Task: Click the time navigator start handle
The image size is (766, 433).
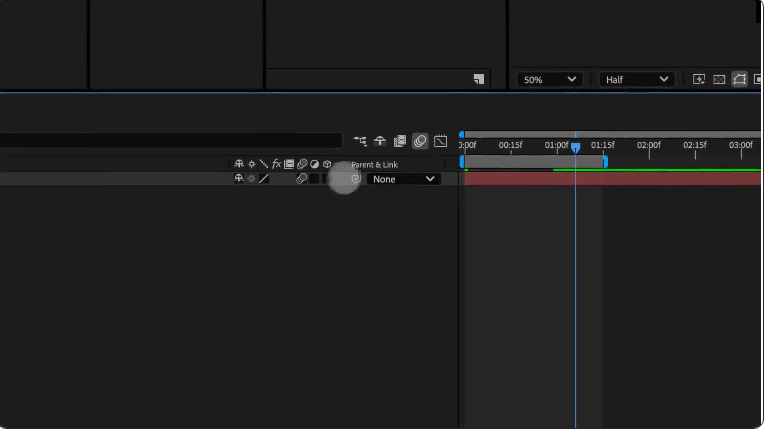Action: 462,134
